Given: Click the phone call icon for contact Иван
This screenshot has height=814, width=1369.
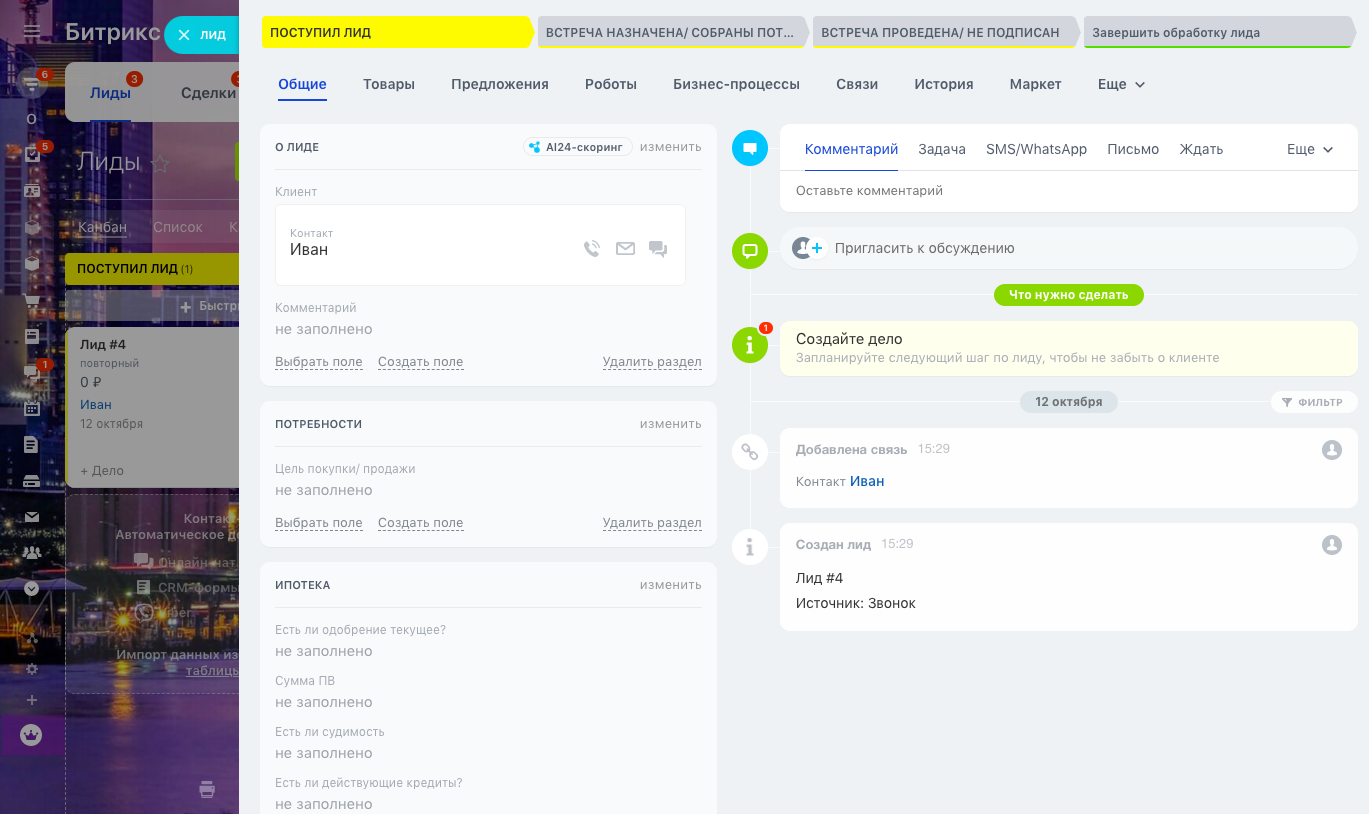Looking at the screenshot, I should pyautogui.click(x=592, y=249).
